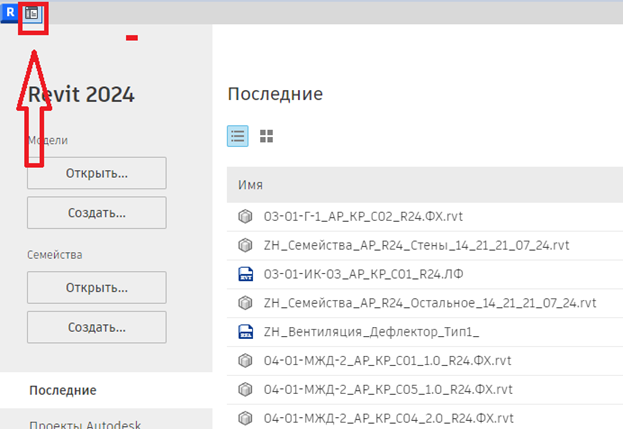Click cloud model icon beside 03-01-Г-1_АР_КР_С02

tap(245, 216)
